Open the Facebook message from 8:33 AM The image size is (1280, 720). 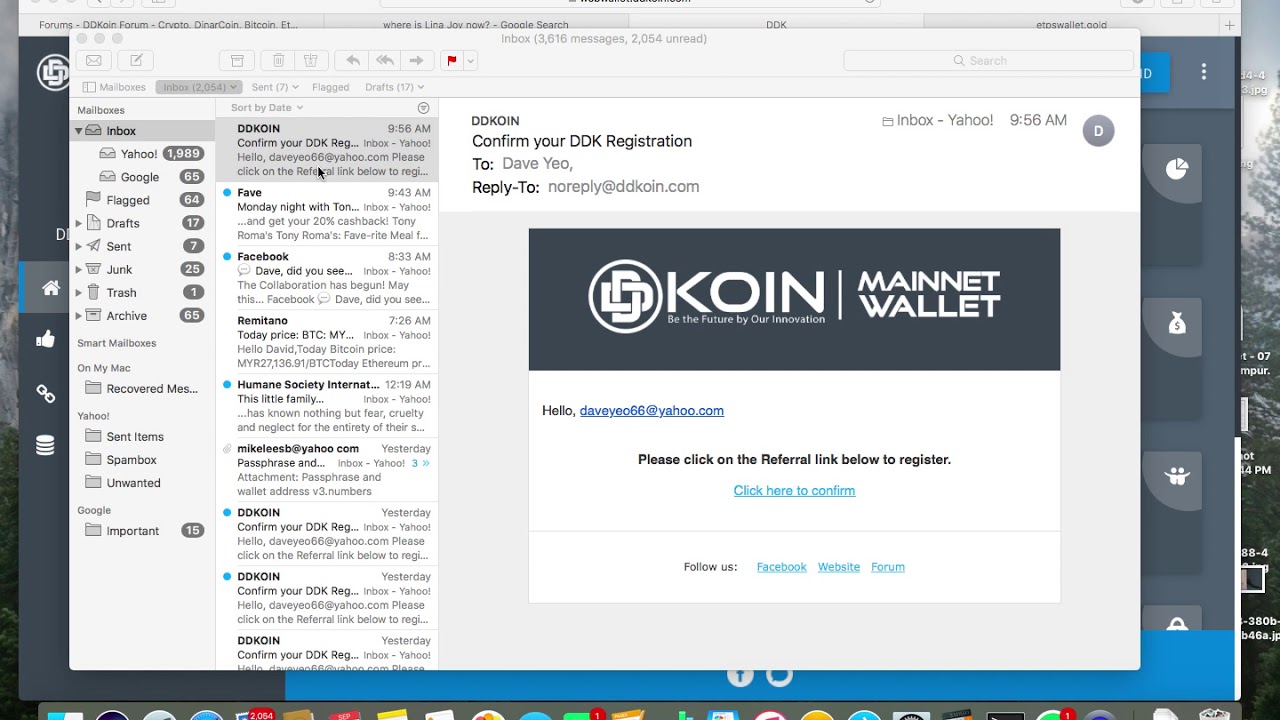click(x=327, y=278)
